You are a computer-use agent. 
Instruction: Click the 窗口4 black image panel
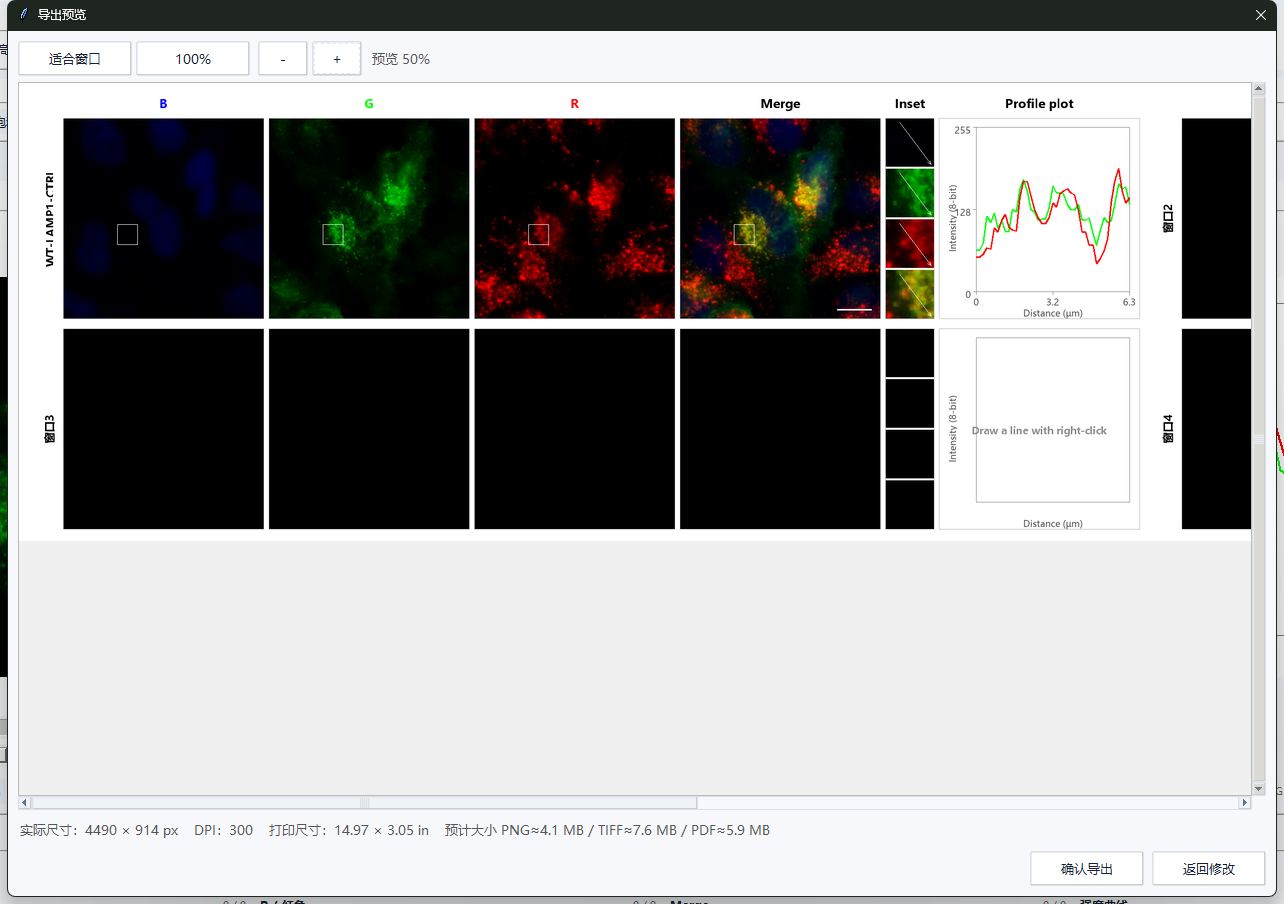click(1216, 429)
